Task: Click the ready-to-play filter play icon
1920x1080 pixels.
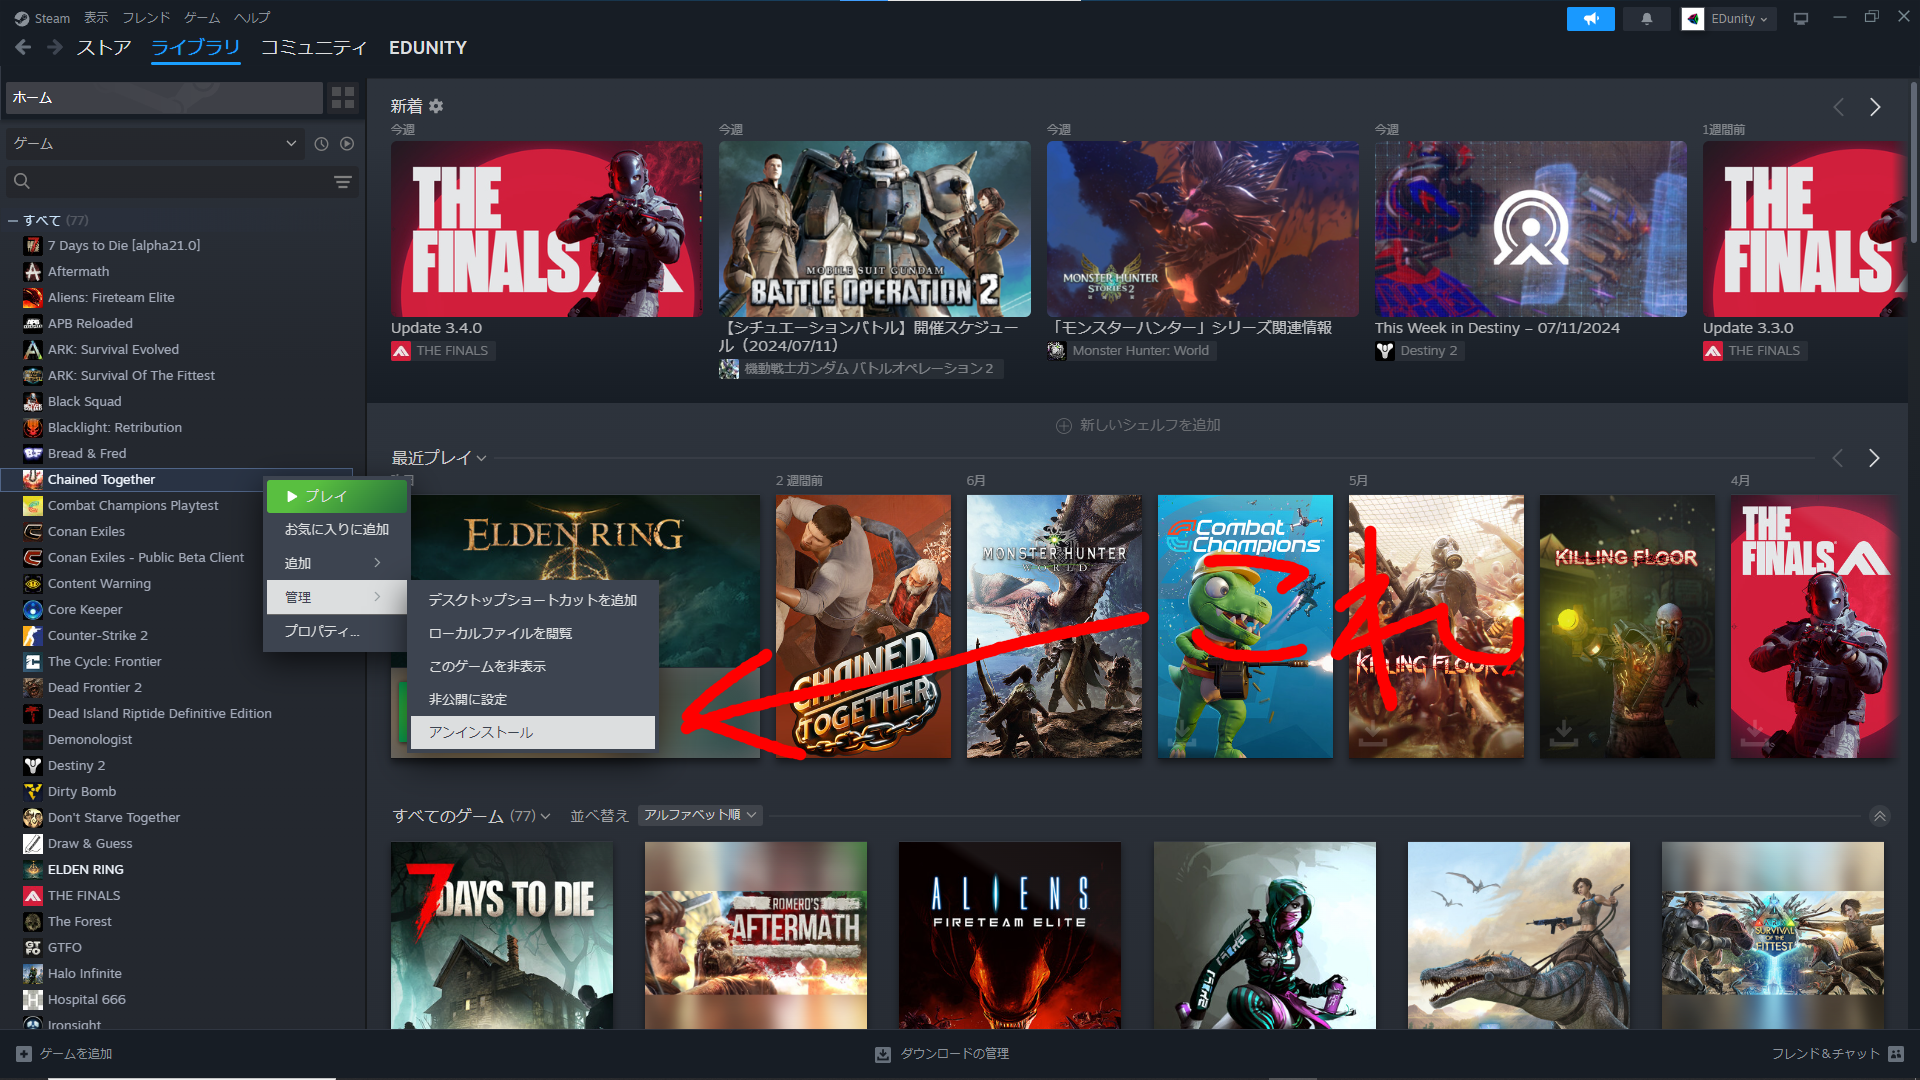Action: pyautogui.click(x=346, y=143)
